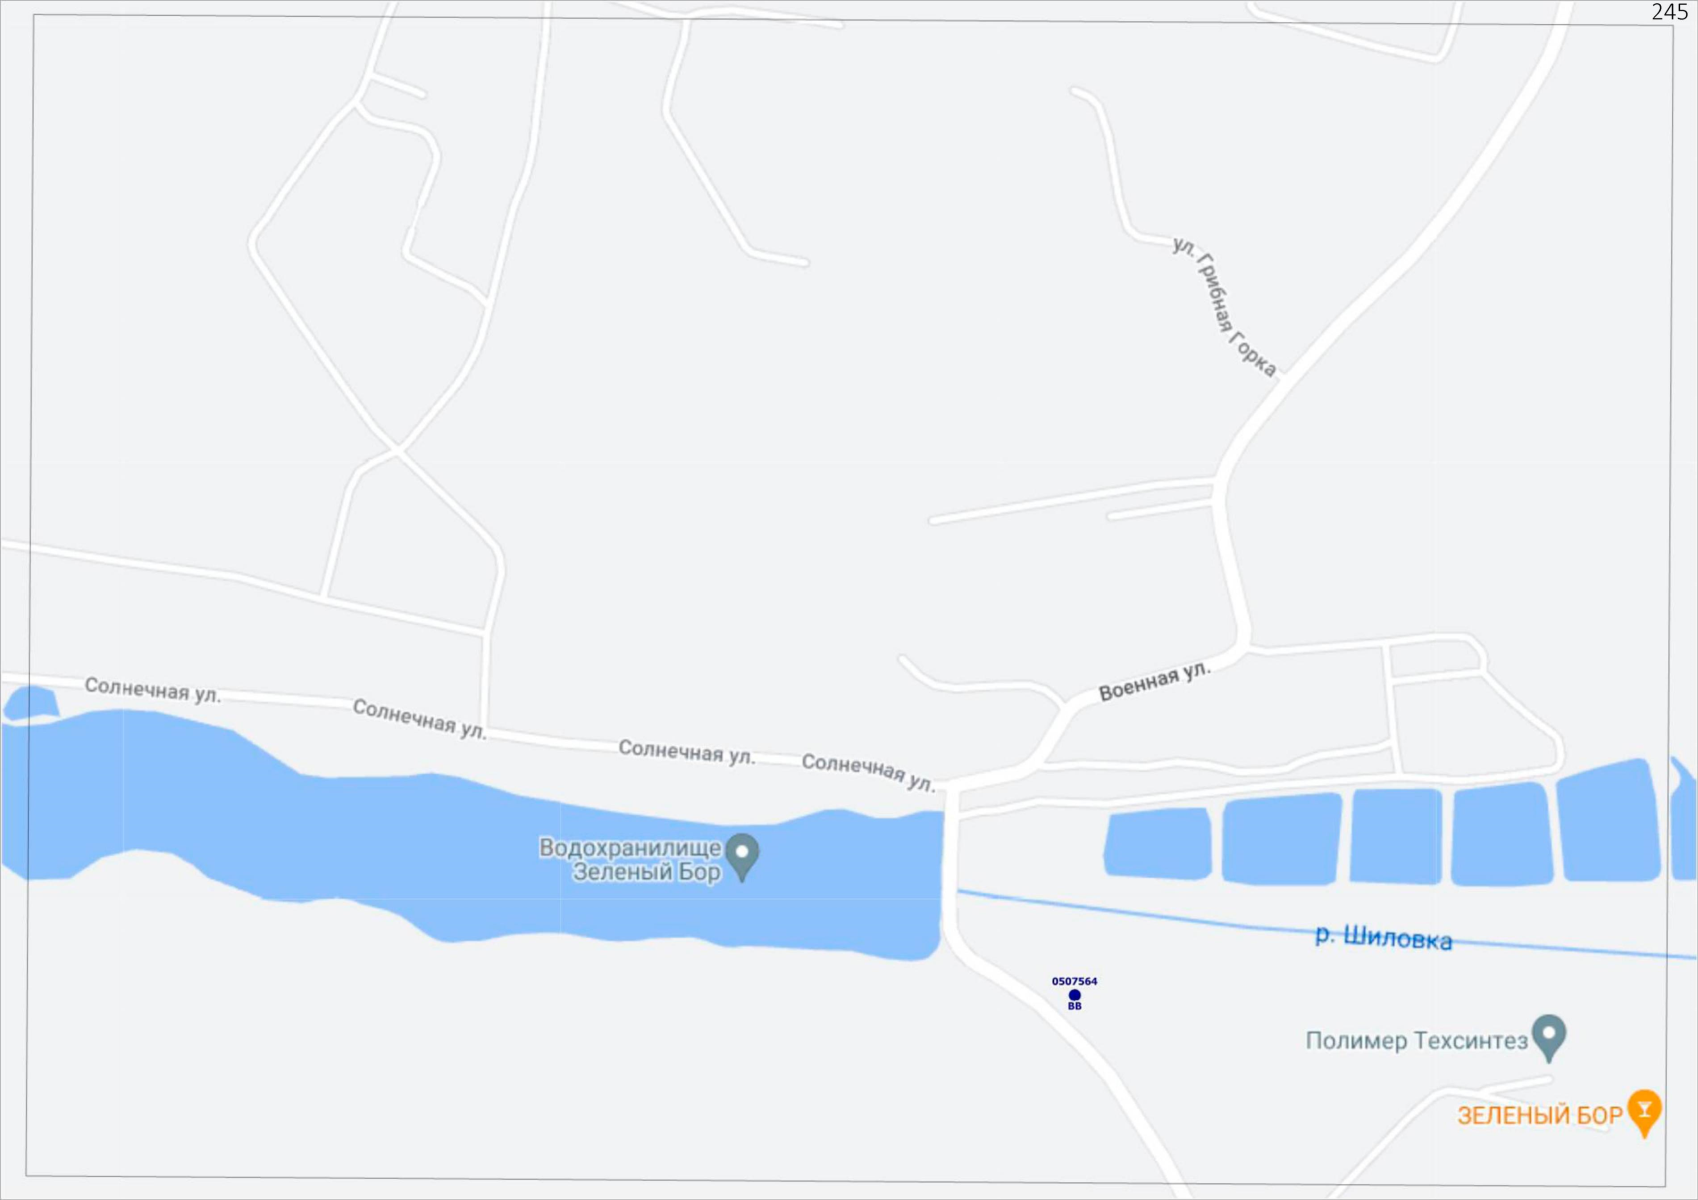Select the Солнечная ул. label nearest the left border

click(x=152, y=690)
